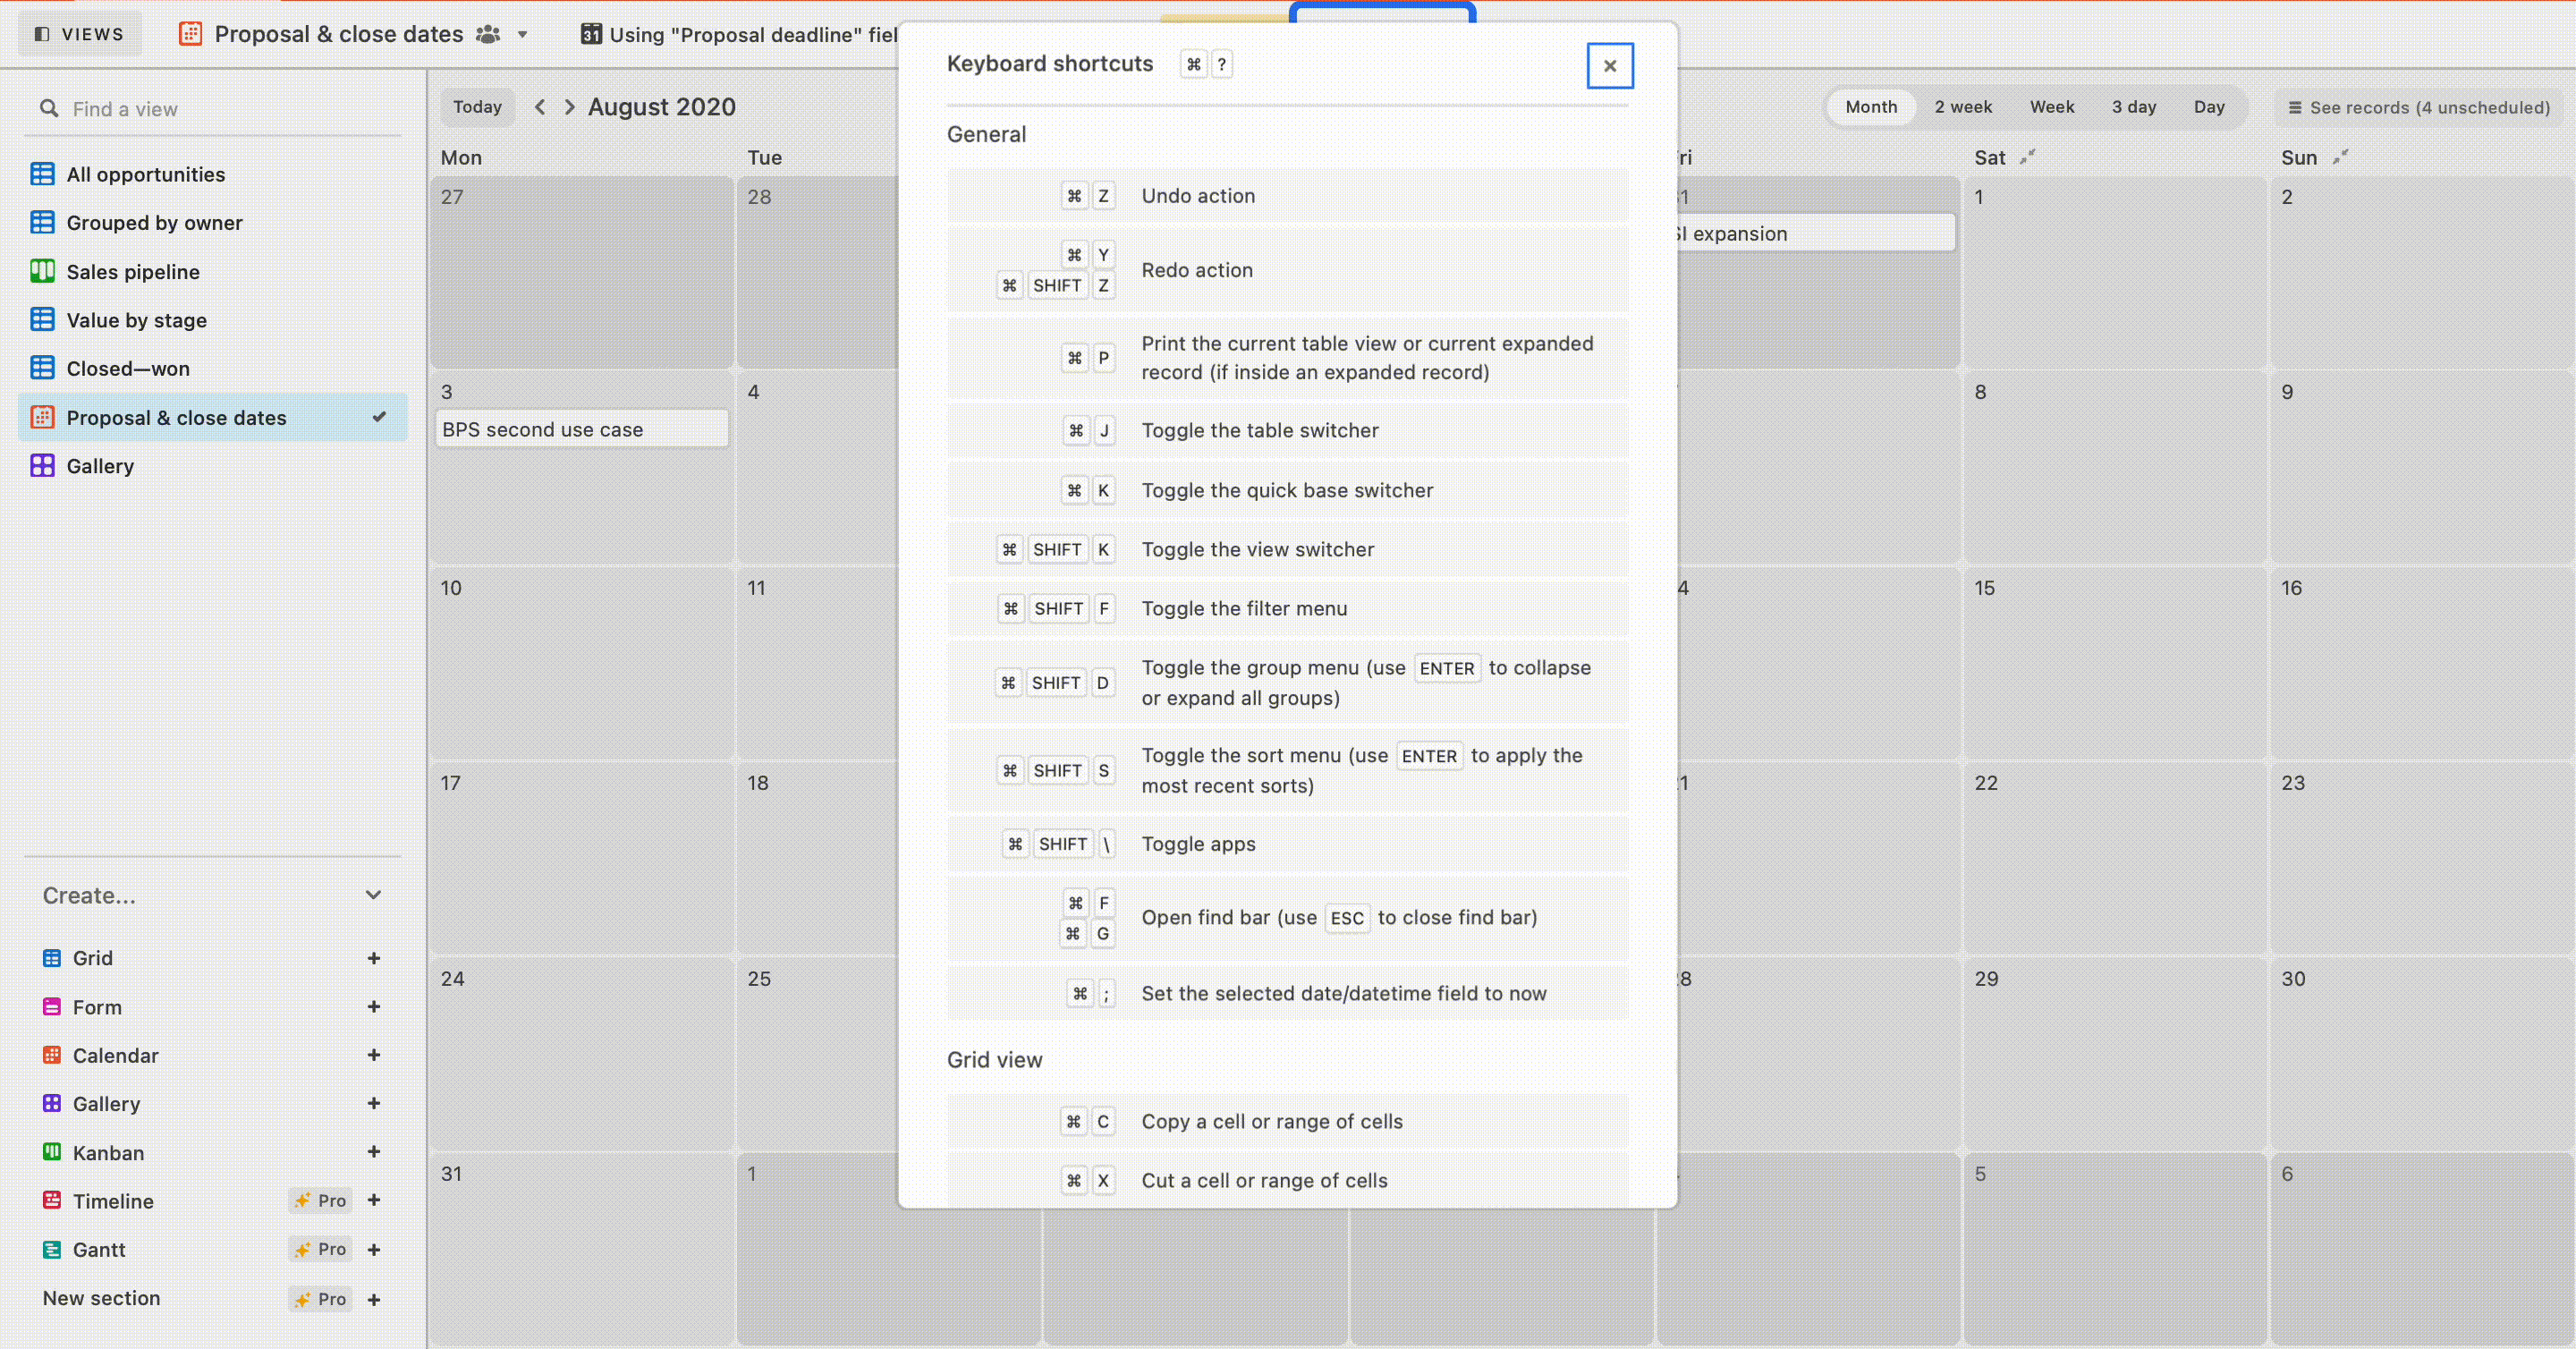Collapse the Create... section

click(x=373, y=895)
